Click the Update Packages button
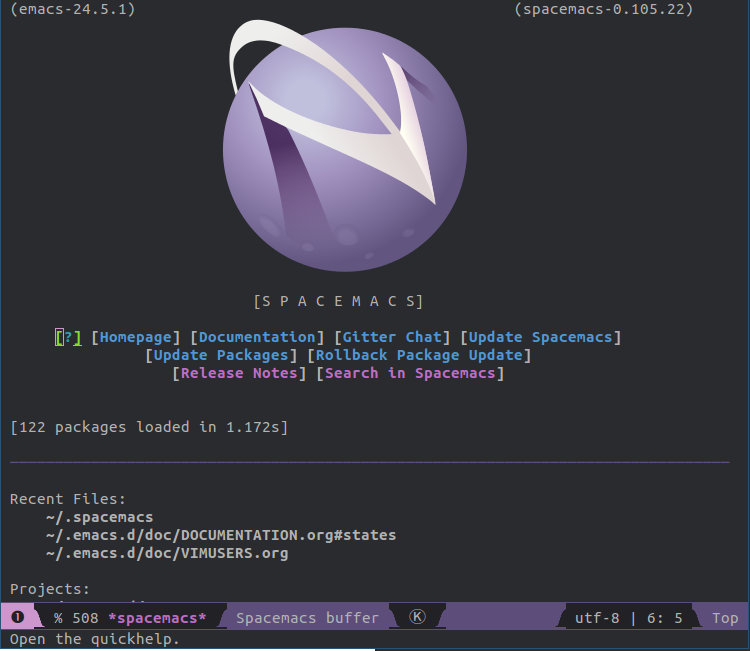The image size is (750, 651). pyautogui.click(x=221, y=356)
